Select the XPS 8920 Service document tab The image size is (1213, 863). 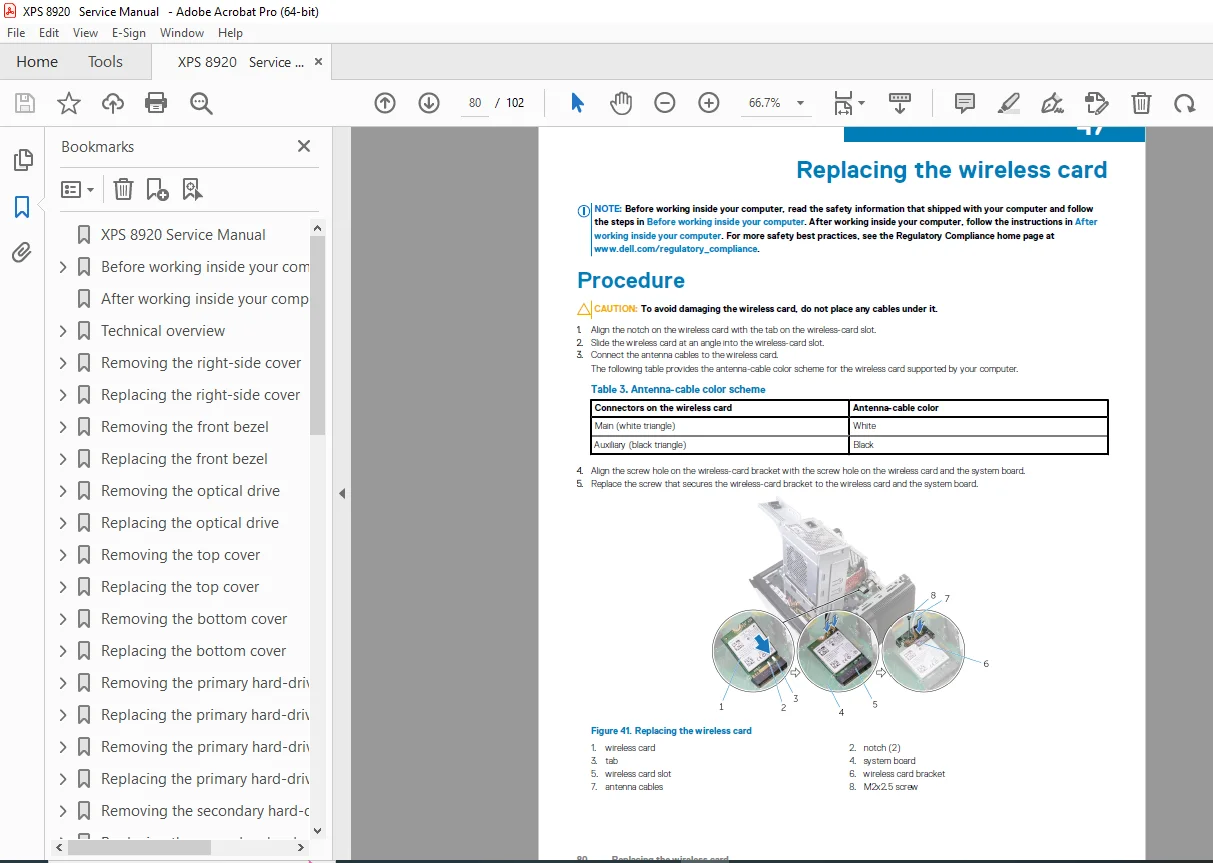[x=240, y=62]
